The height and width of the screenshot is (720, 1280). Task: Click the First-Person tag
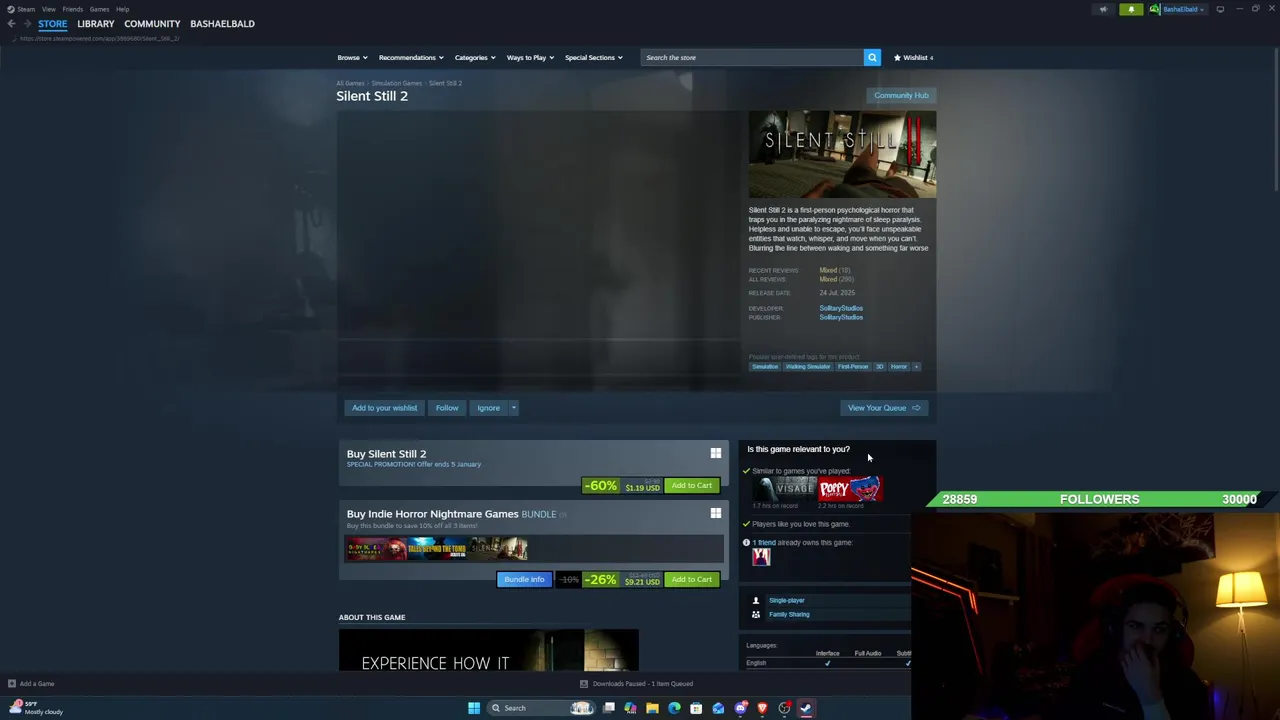pyautogui.click(x=853, y=367)
